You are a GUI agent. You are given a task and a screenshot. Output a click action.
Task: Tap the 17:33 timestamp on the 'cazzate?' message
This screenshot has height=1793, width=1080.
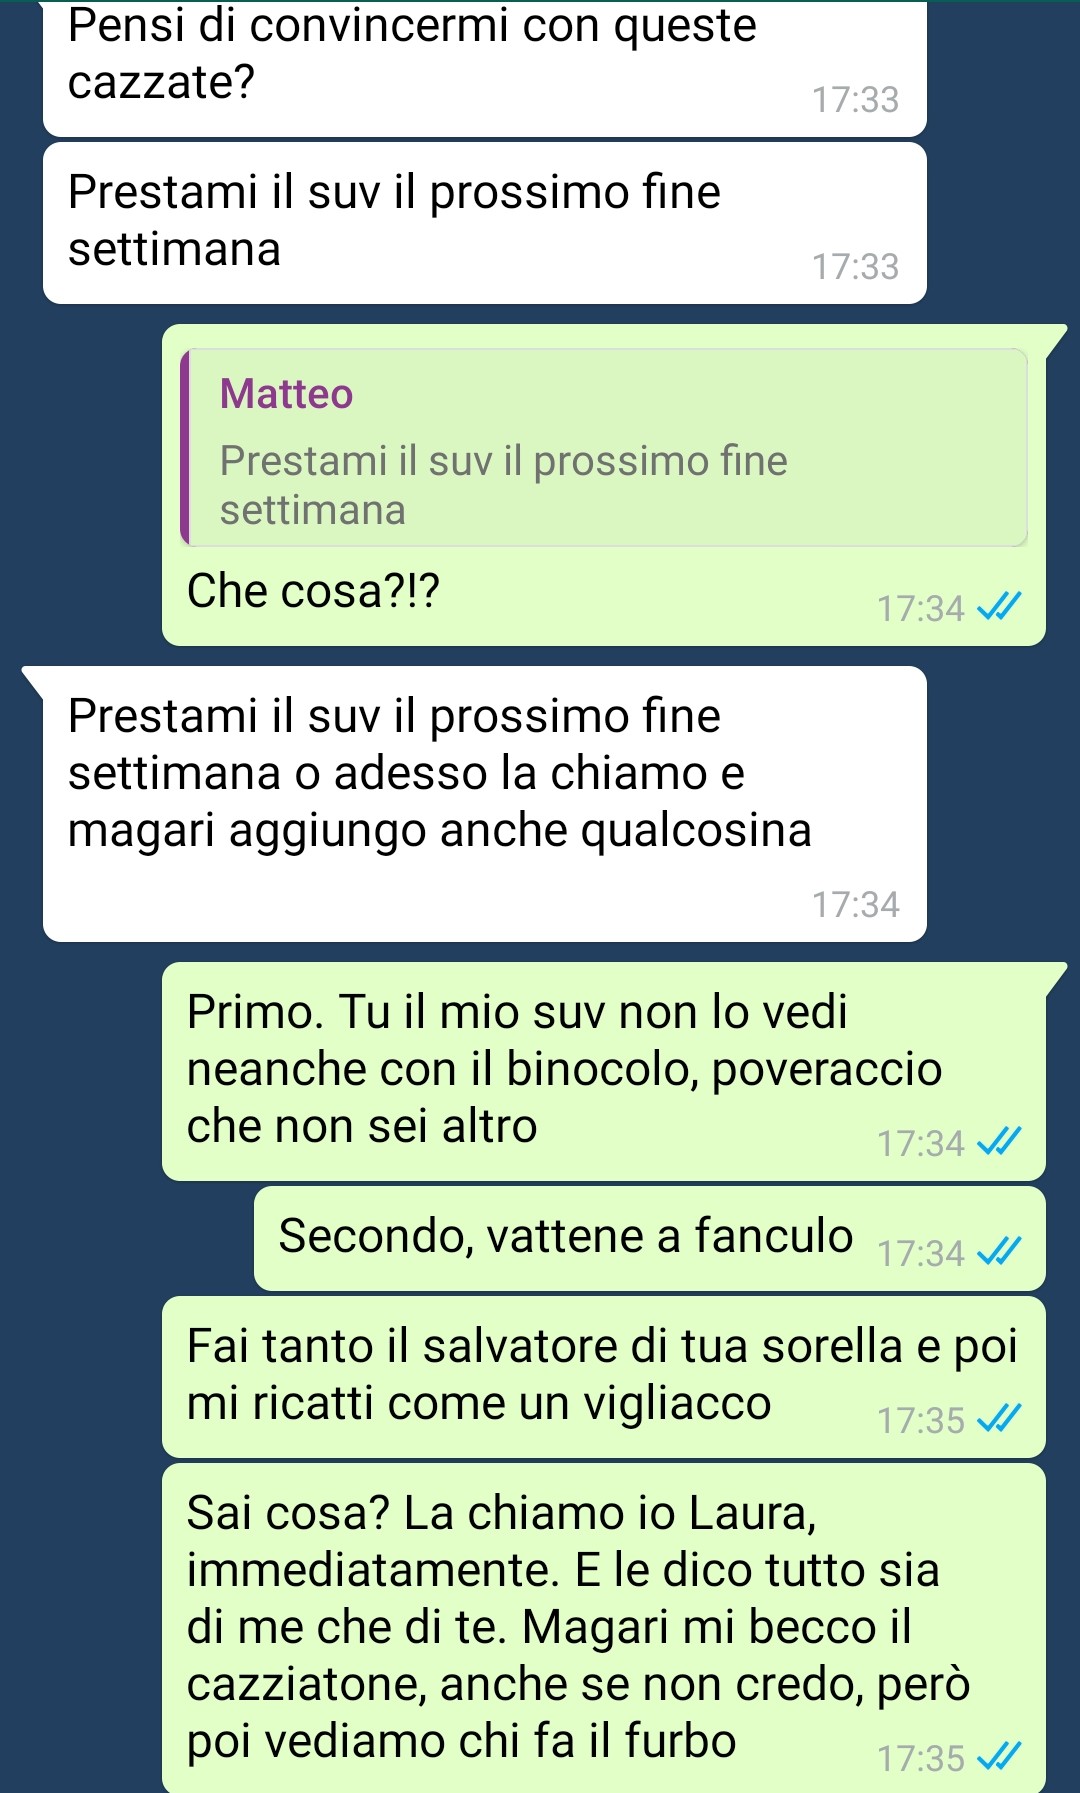click(x=856, y=99)
